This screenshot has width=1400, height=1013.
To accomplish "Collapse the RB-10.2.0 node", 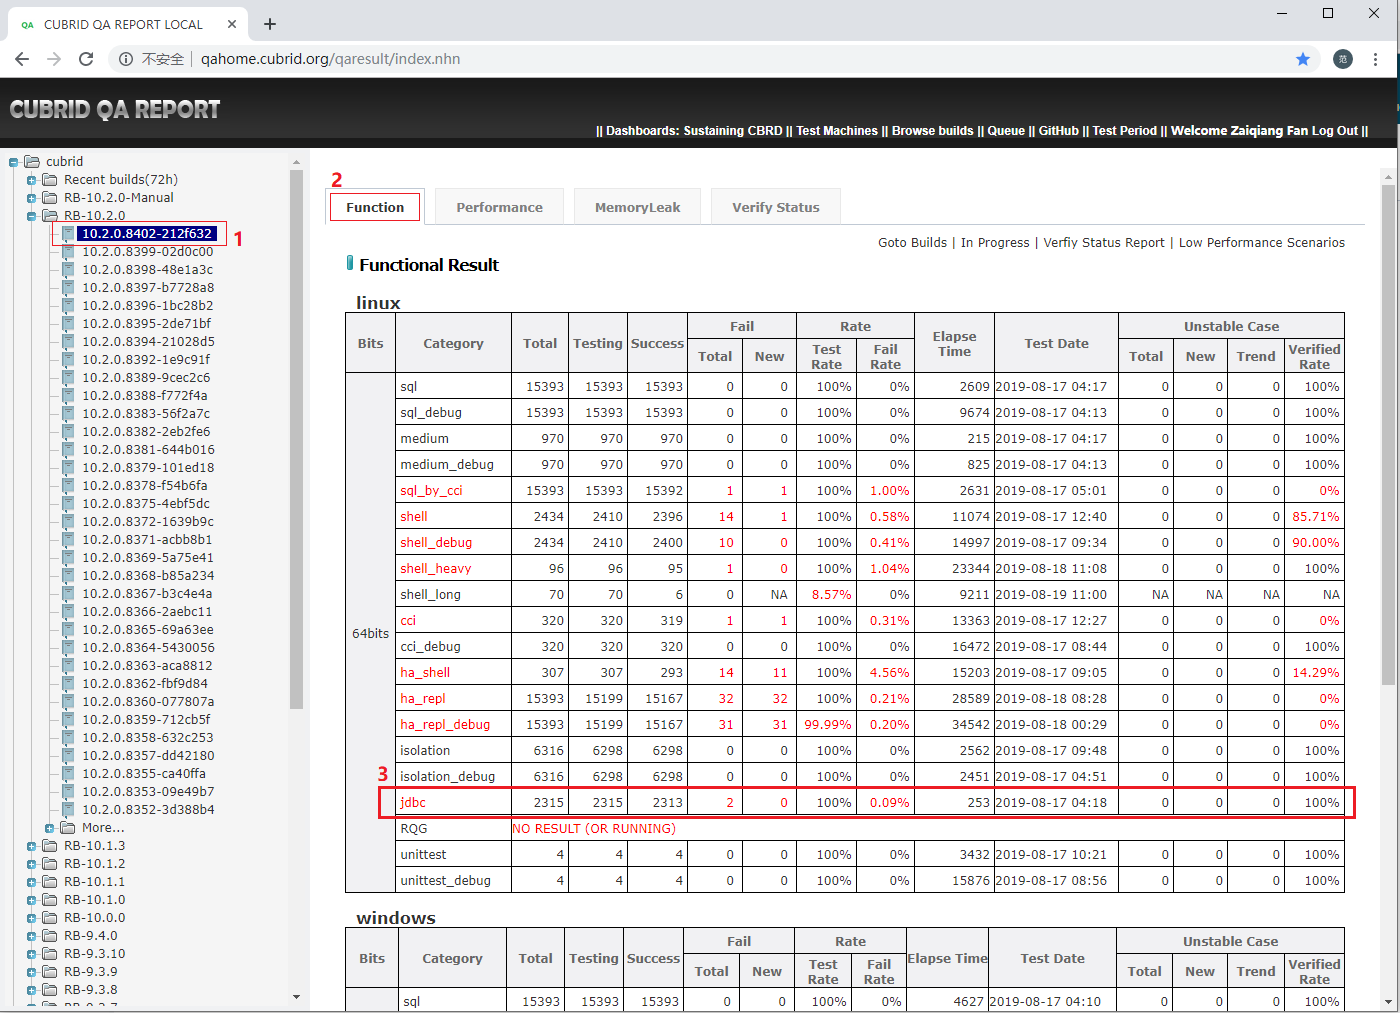I will point(32,216).
